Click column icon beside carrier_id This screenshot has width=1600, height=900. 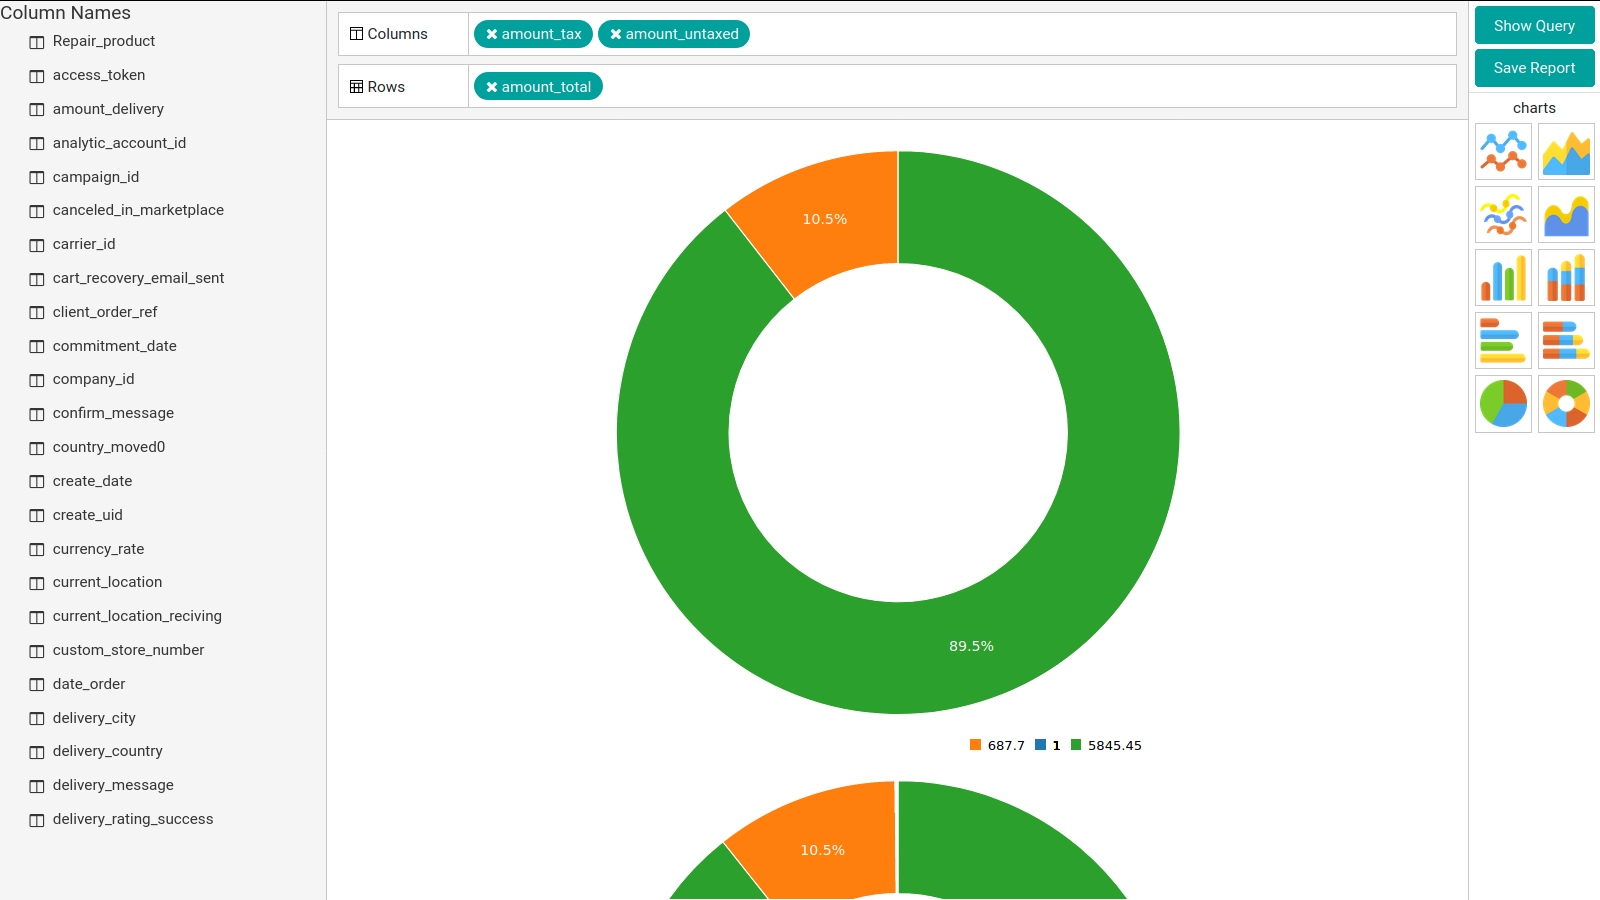[x=37, y=245]
